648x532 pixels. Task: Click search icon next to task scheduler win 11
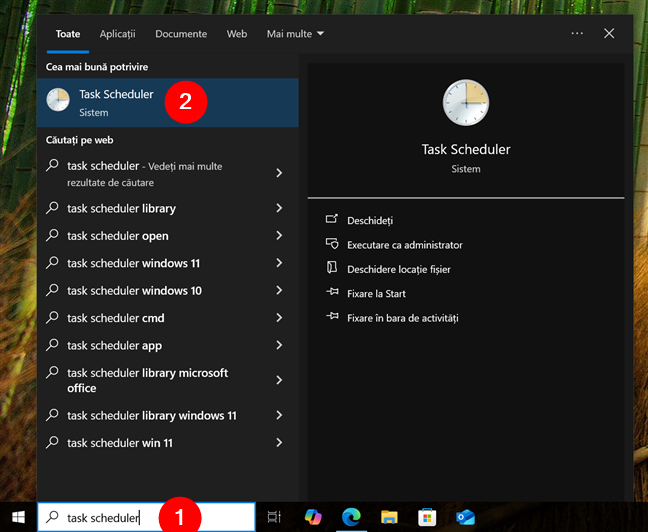tap(52, 442)
